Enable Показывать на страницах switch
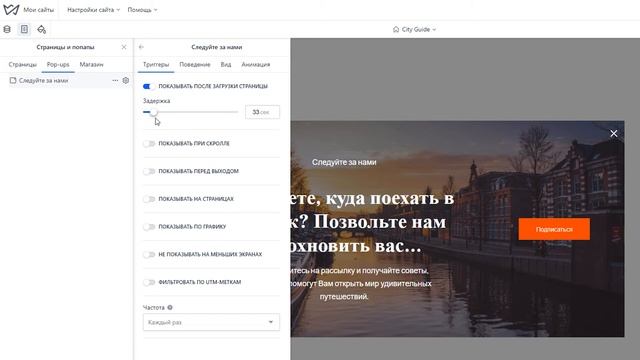Image resolution: width=640 pixels, height=360 pixels. (x=149, y=199)
